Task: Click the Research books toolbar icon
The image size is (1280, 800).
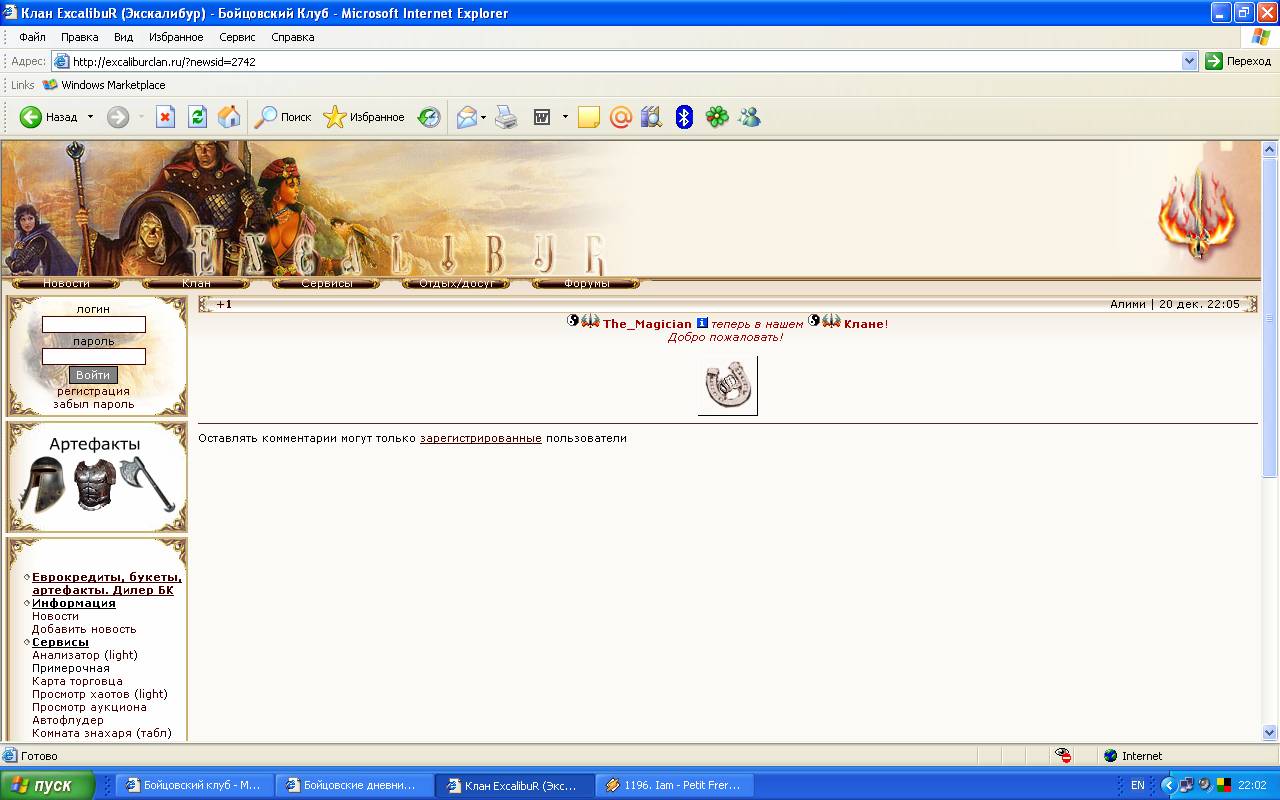Action: point(652,117)
